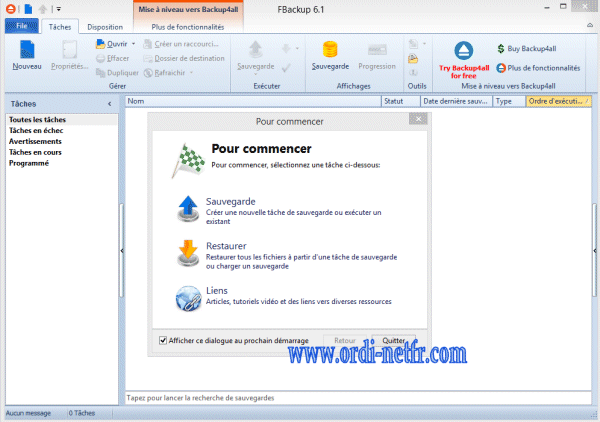Image resolution: width=600 pixels, height=422 pixels.
Task: Switch to the Disposition tab
Action: [x=105, y=27]
